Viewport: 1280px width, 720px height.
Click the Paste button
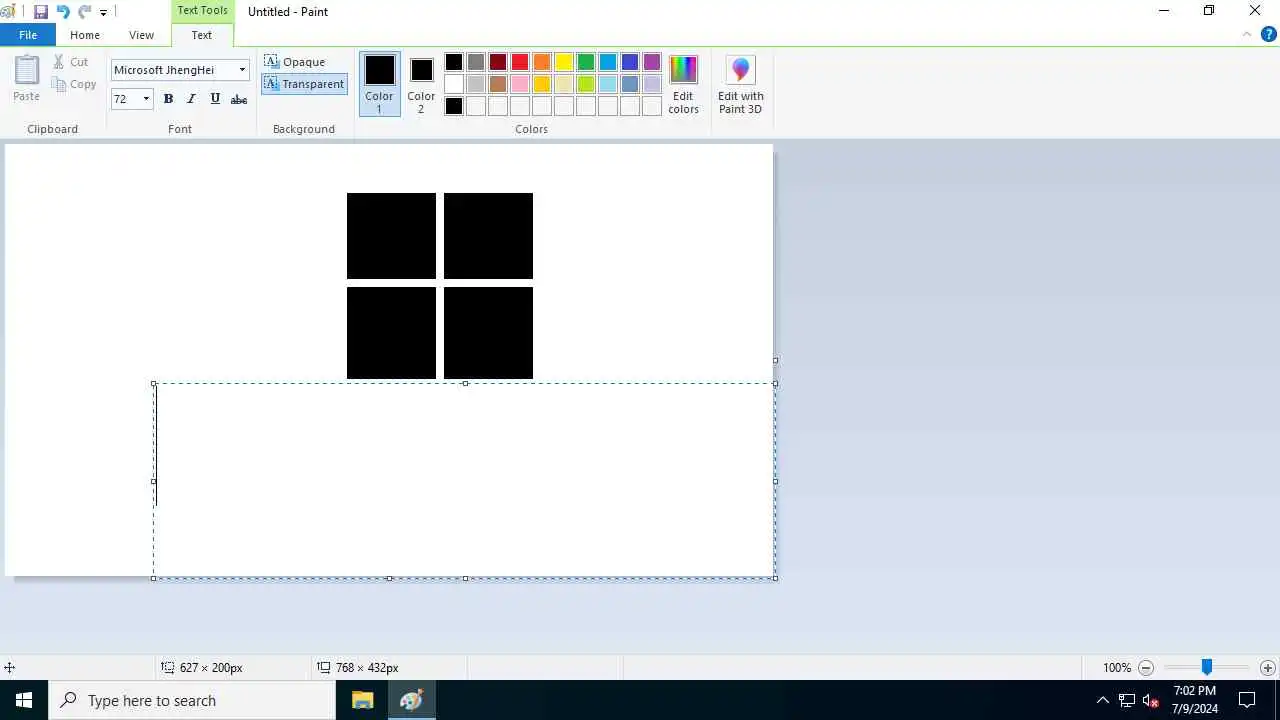27,79
